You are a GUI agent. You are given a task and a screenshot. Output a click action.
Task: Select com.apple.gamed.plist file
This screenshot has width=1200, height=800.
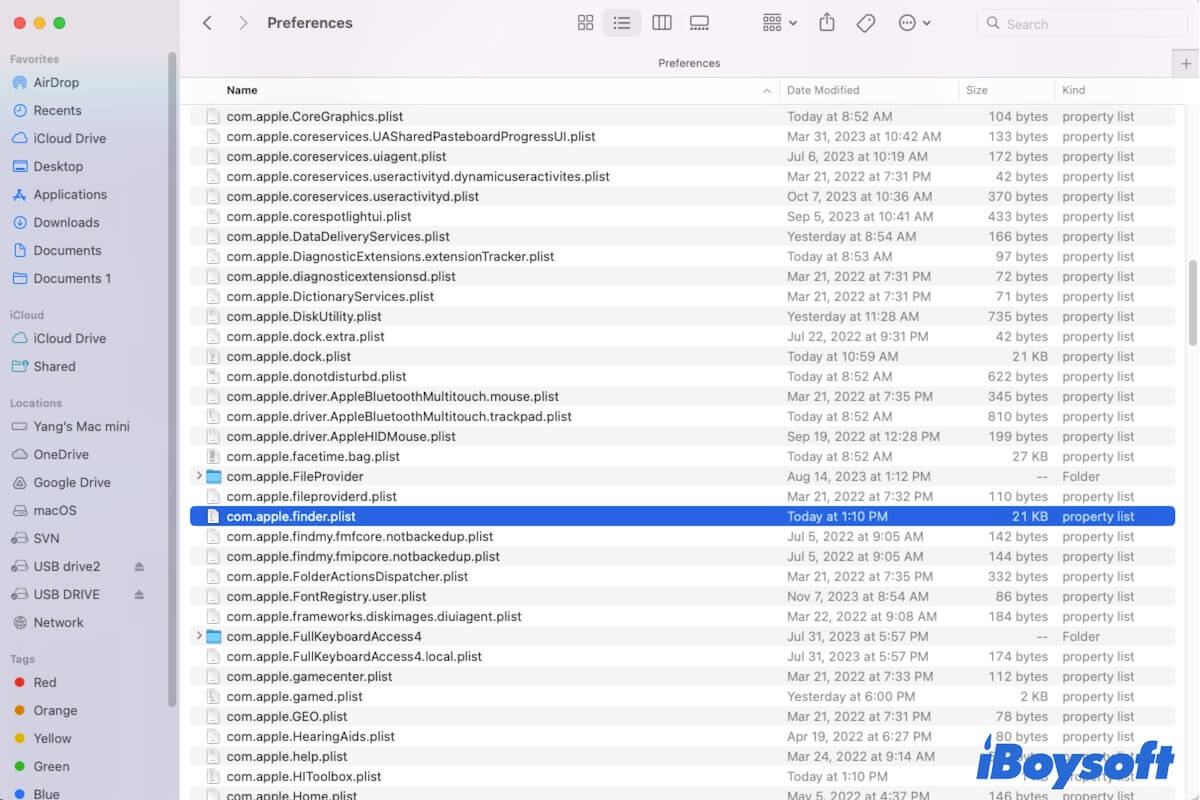click(x=682, y=697)
